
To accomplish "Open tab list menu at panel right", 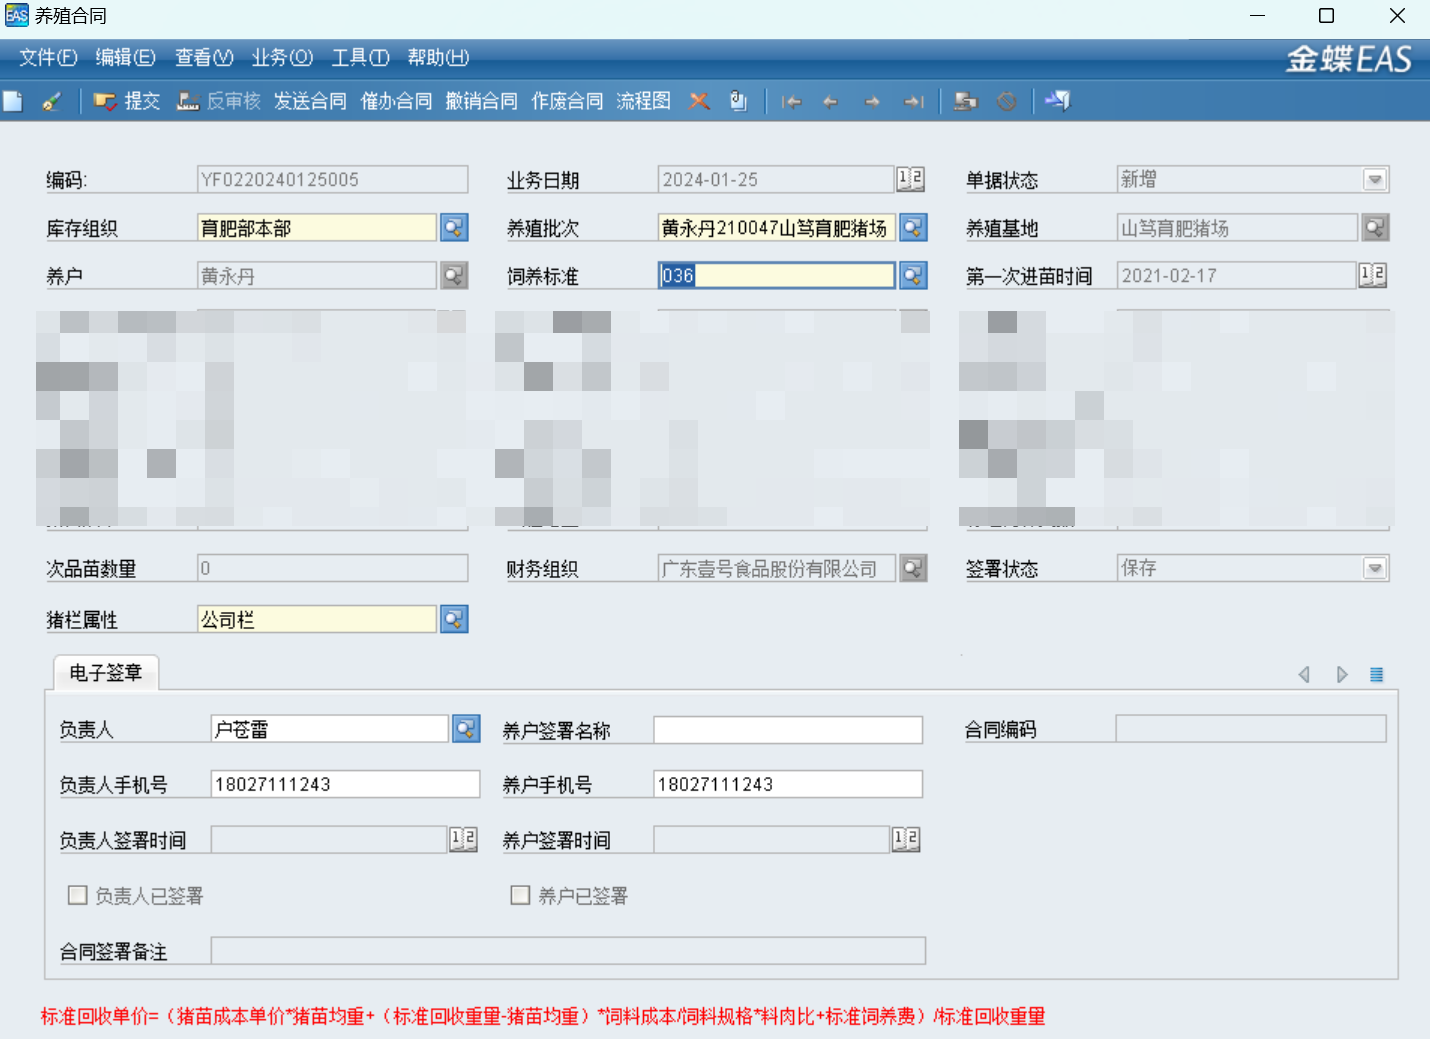I will (x=1376, y=675).
